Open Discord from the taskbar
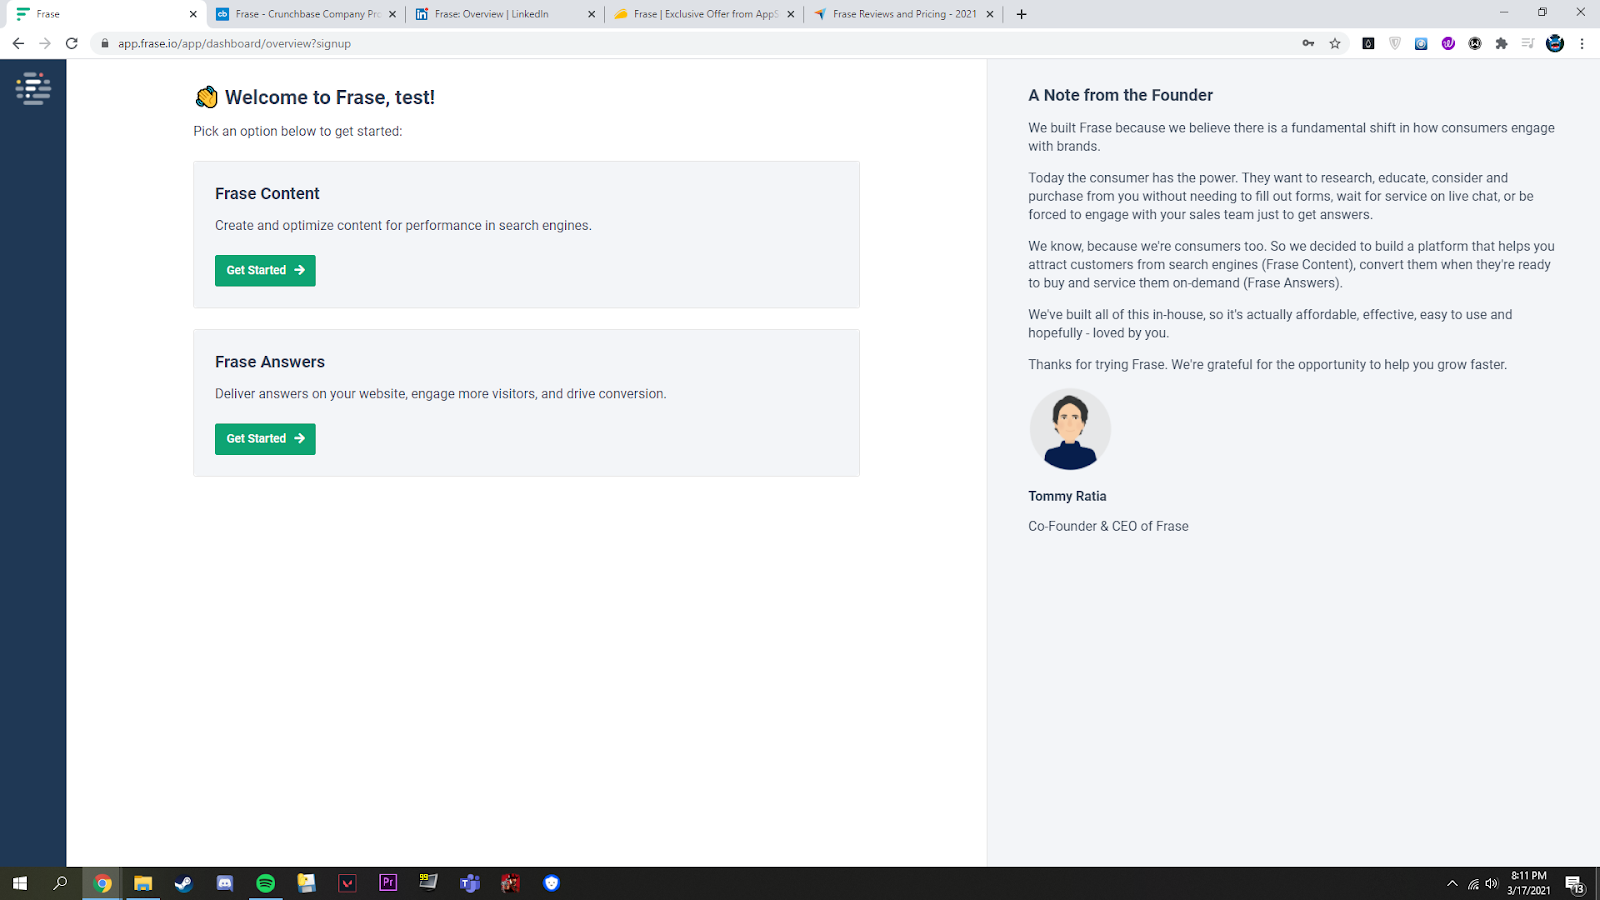This screenshot has width=1600, height=900. (225, 883)
